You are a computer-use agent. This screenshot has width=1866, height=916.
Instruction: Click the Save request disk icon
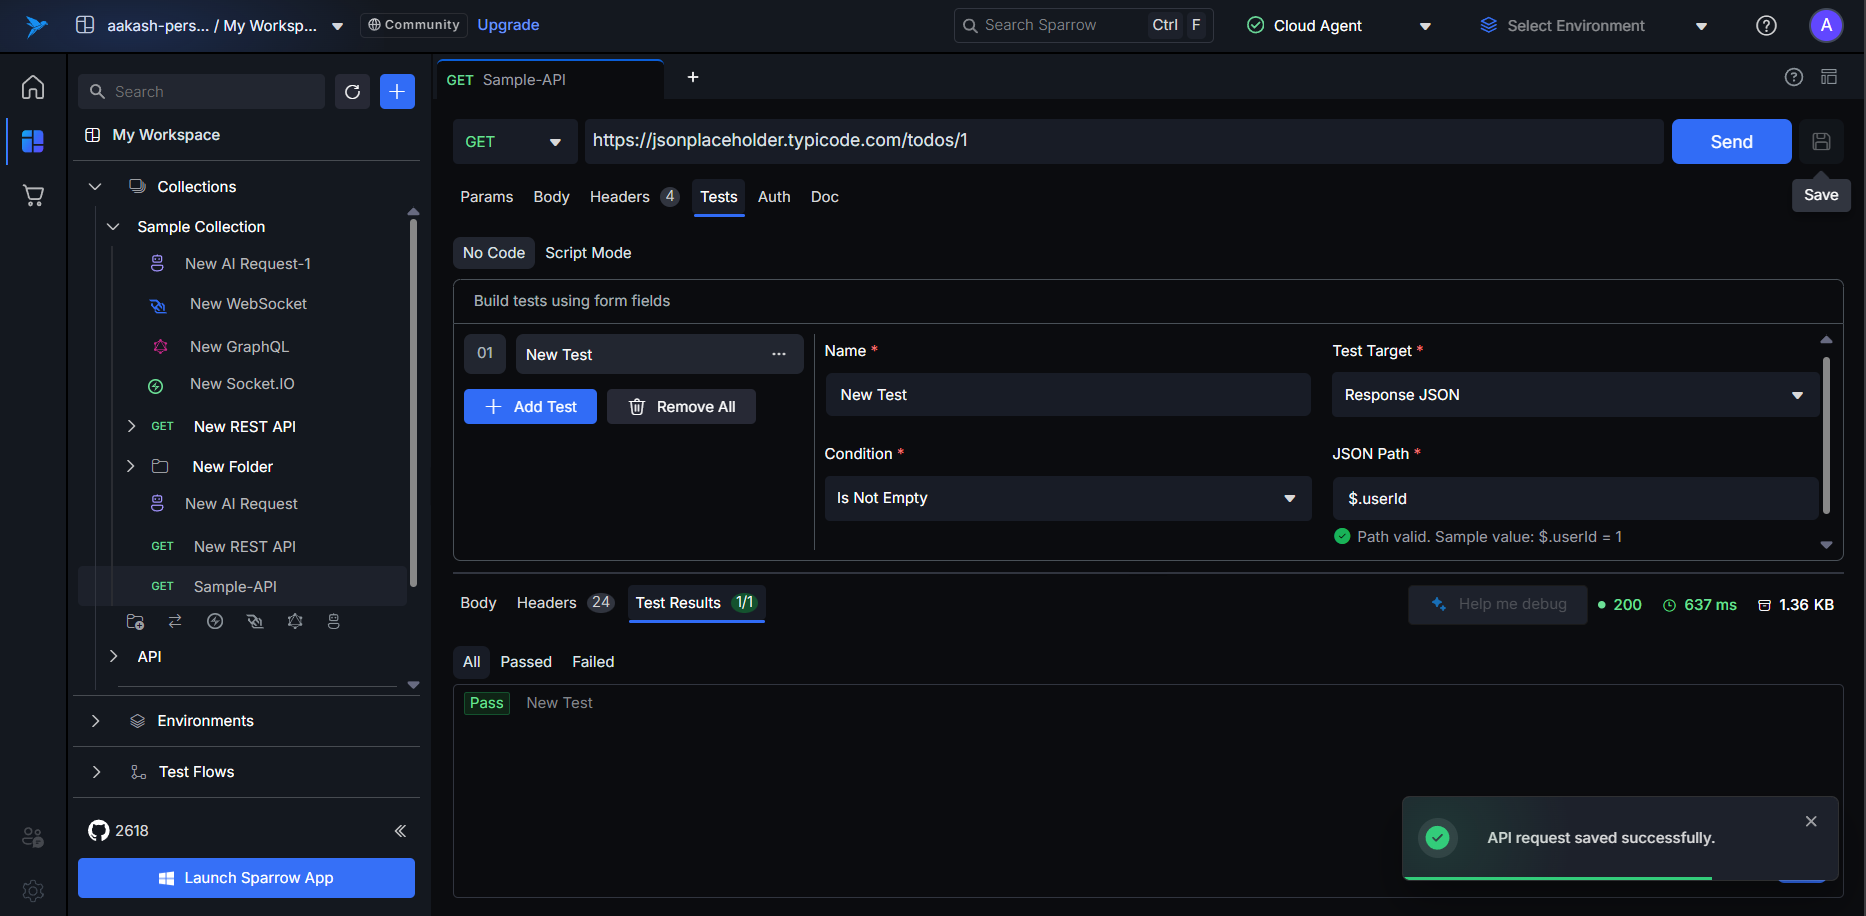point(1821,142)
